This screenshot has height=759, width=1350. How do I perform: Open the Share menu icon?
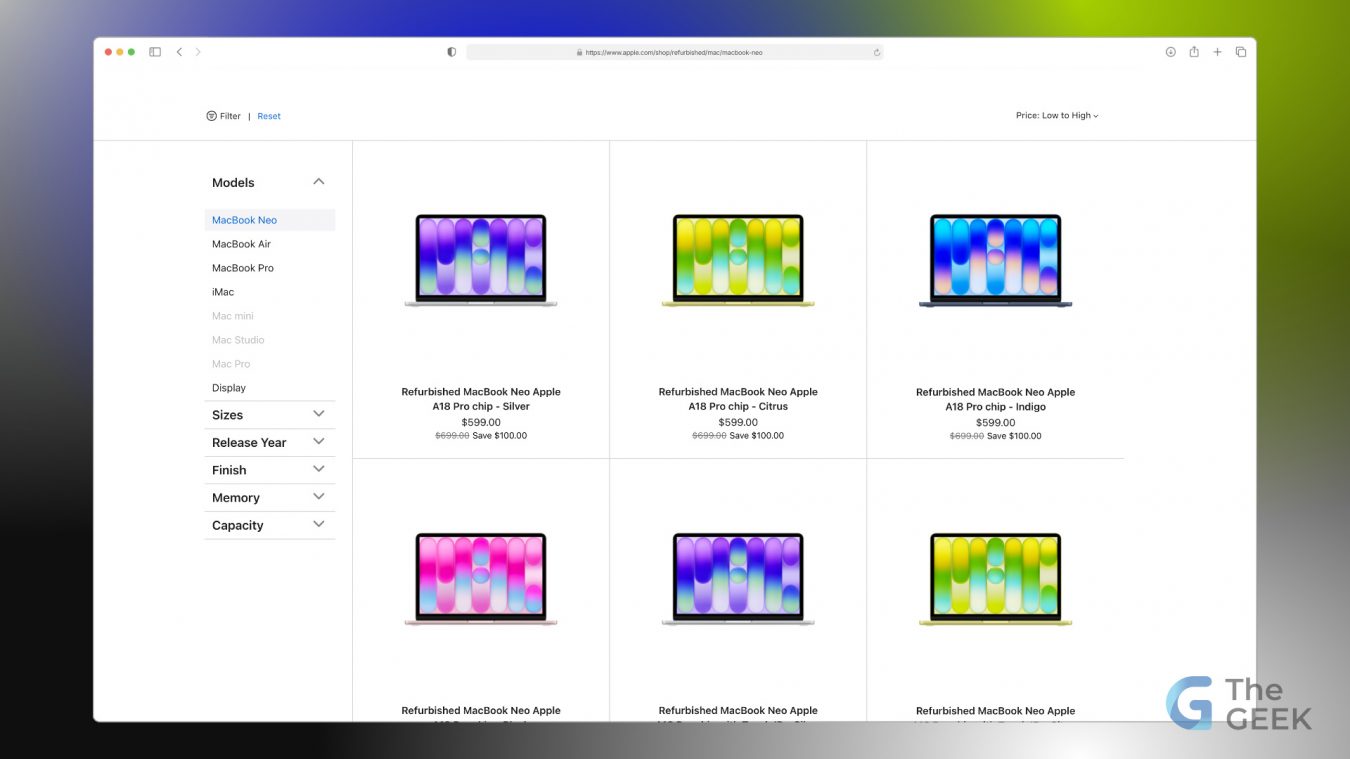click(1194, 52)
